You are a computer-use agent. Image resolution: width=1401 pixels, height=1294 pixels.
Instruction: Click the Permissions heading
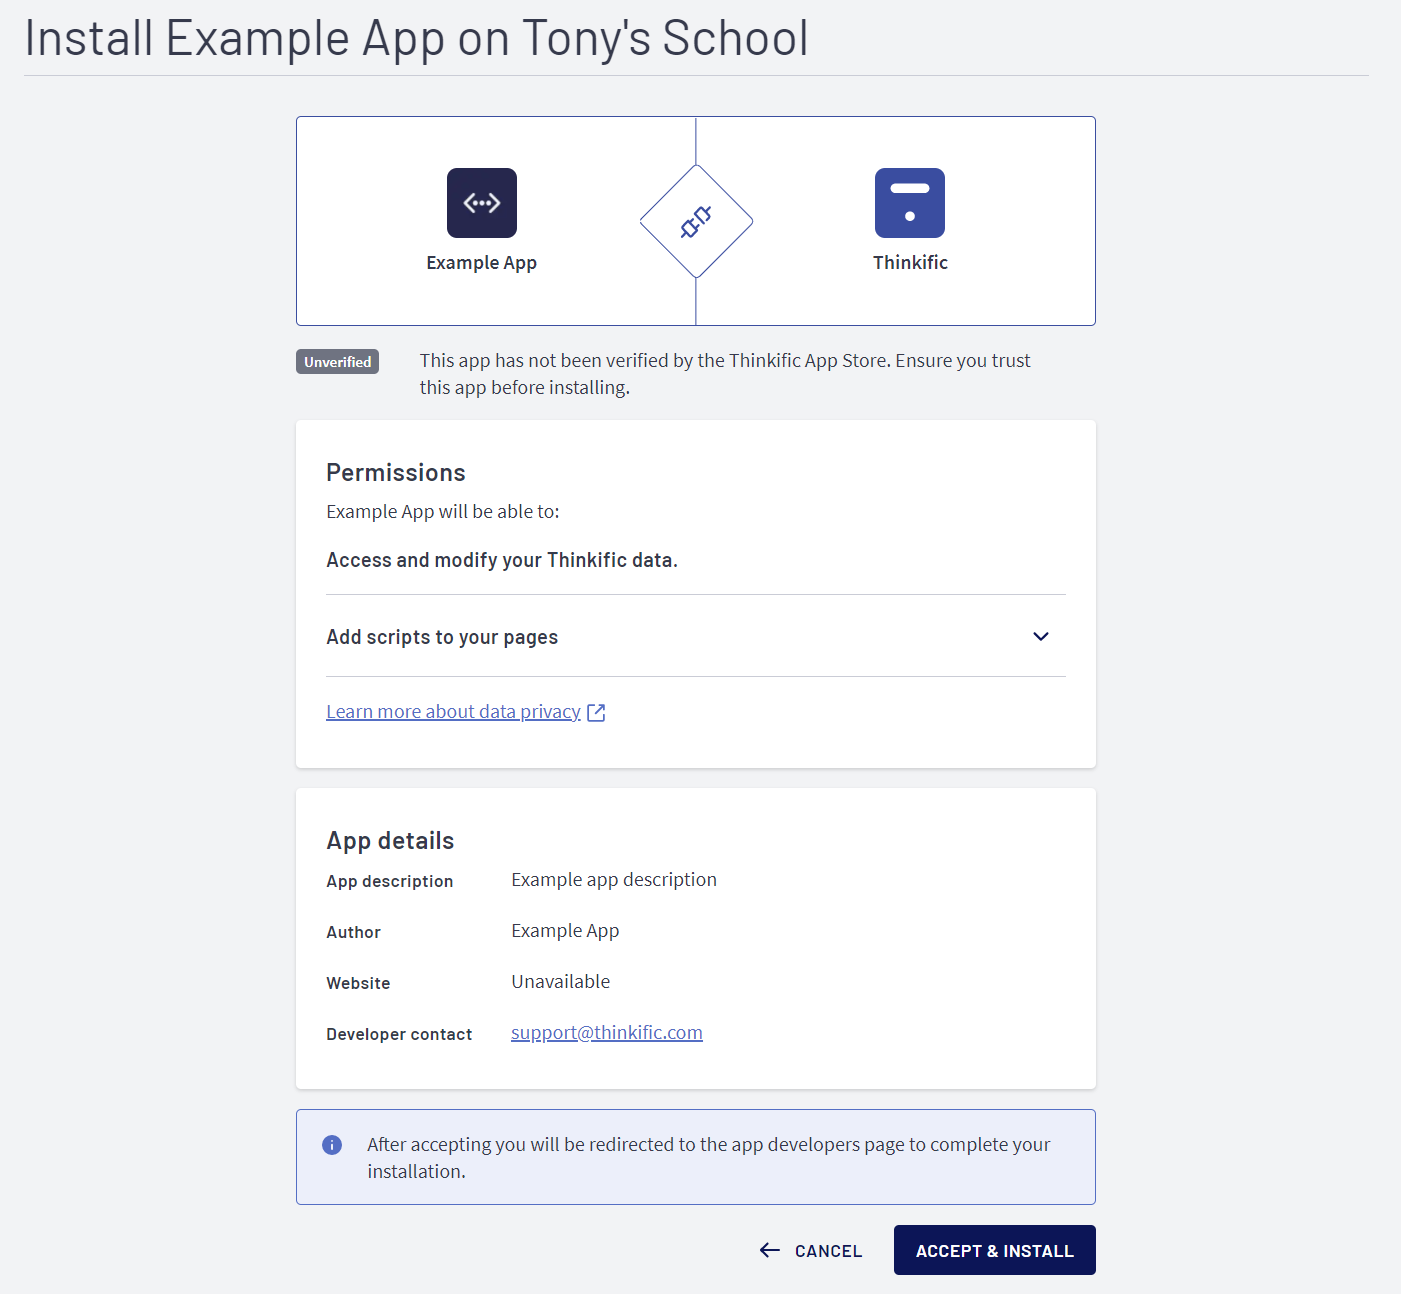(x=396, y=472)
